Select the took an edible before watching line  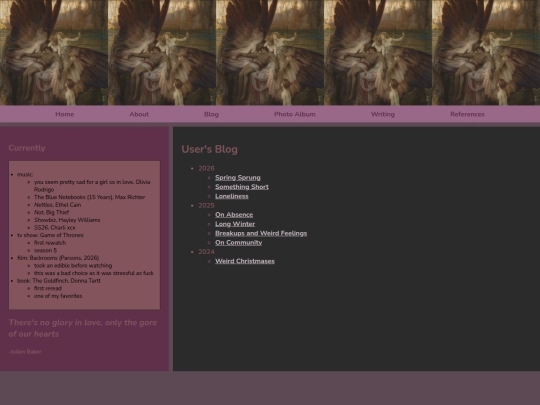click(x=73, y=266)
